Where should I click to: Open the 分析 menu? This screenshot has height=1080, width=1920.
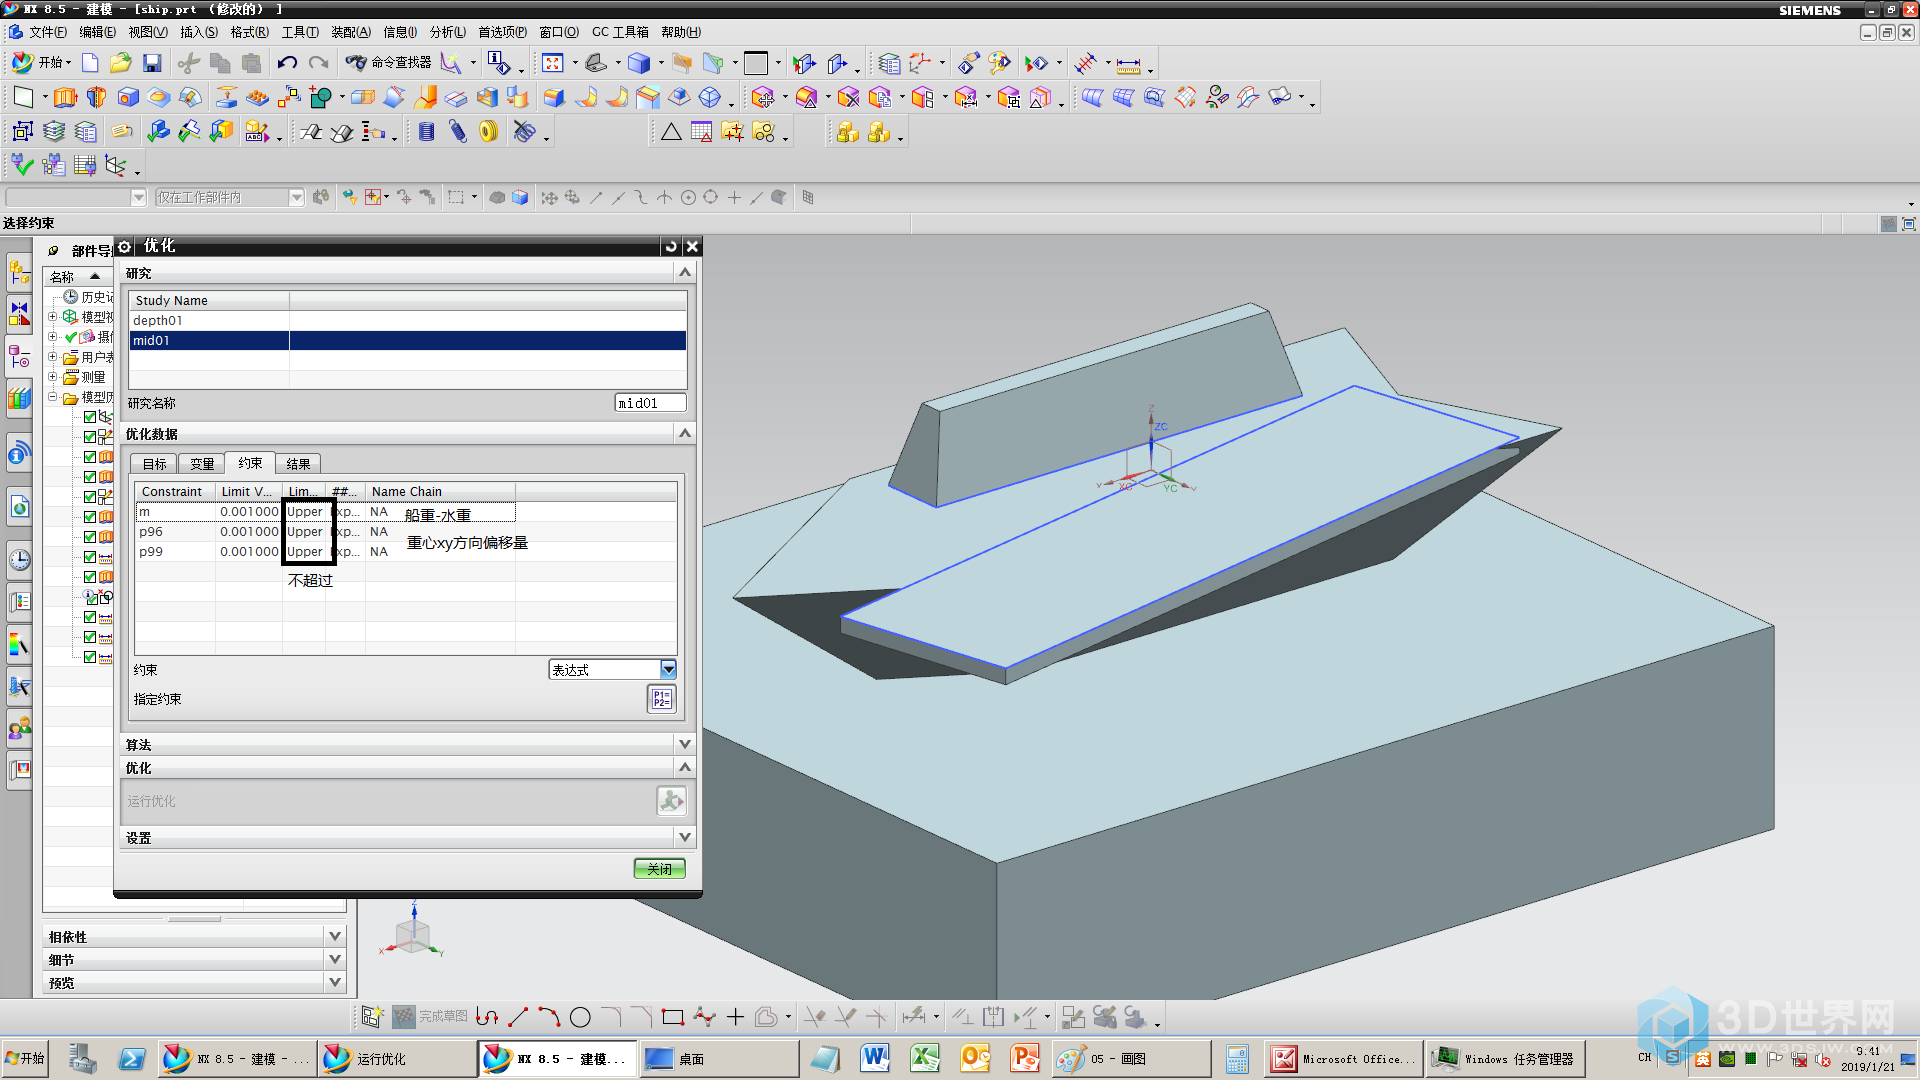pyautogui.click(x=447, y=32)
